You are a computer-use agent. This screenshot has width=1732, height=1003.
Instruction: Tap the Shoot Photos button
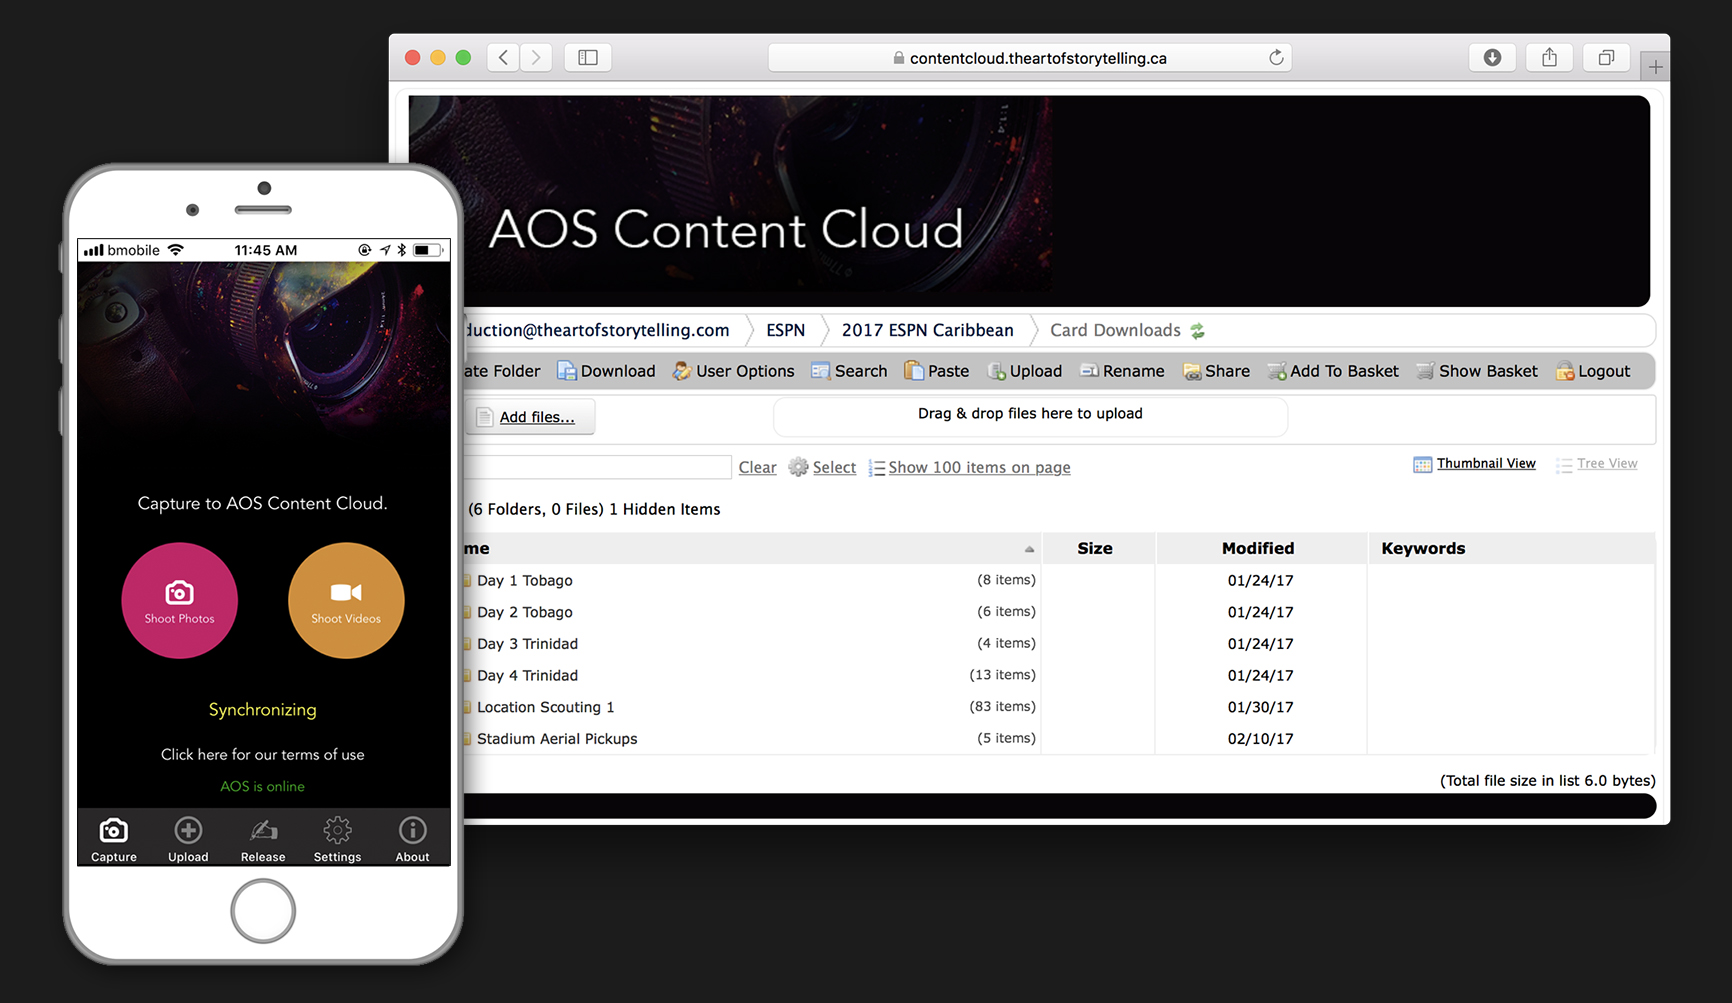[180, 600]
